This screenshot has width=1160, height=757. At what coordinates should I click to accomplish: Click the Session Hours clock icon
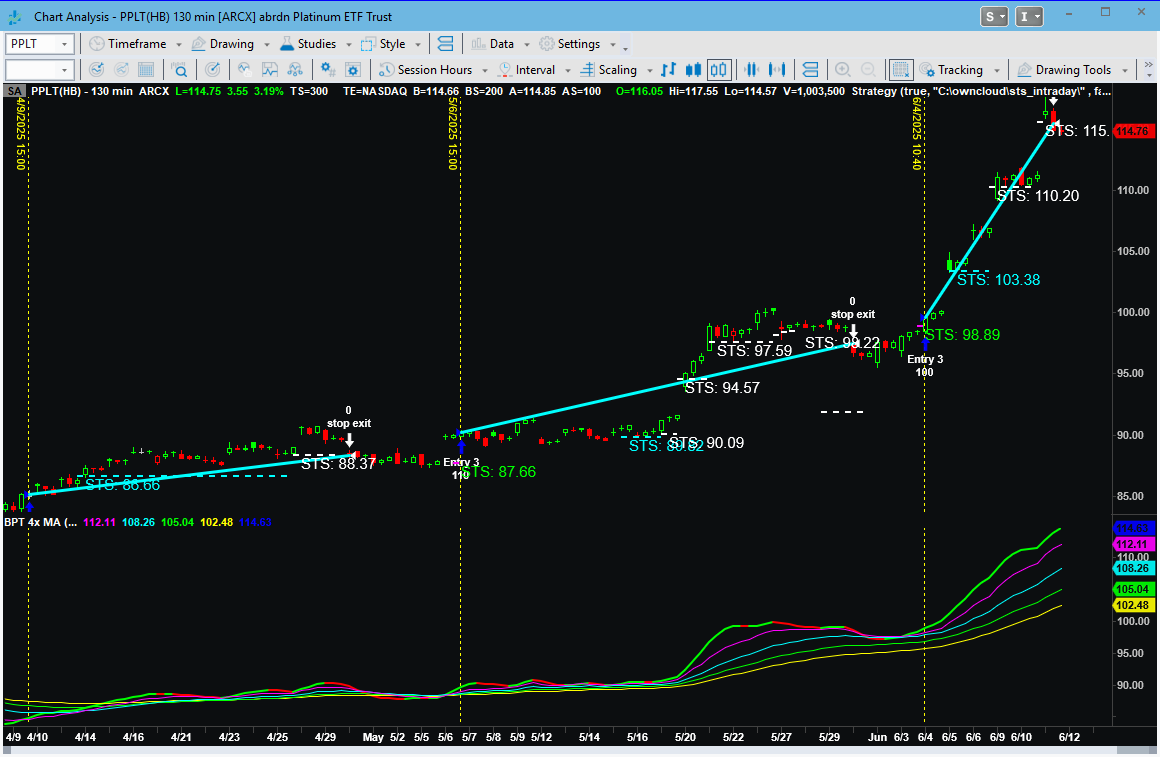386,70
